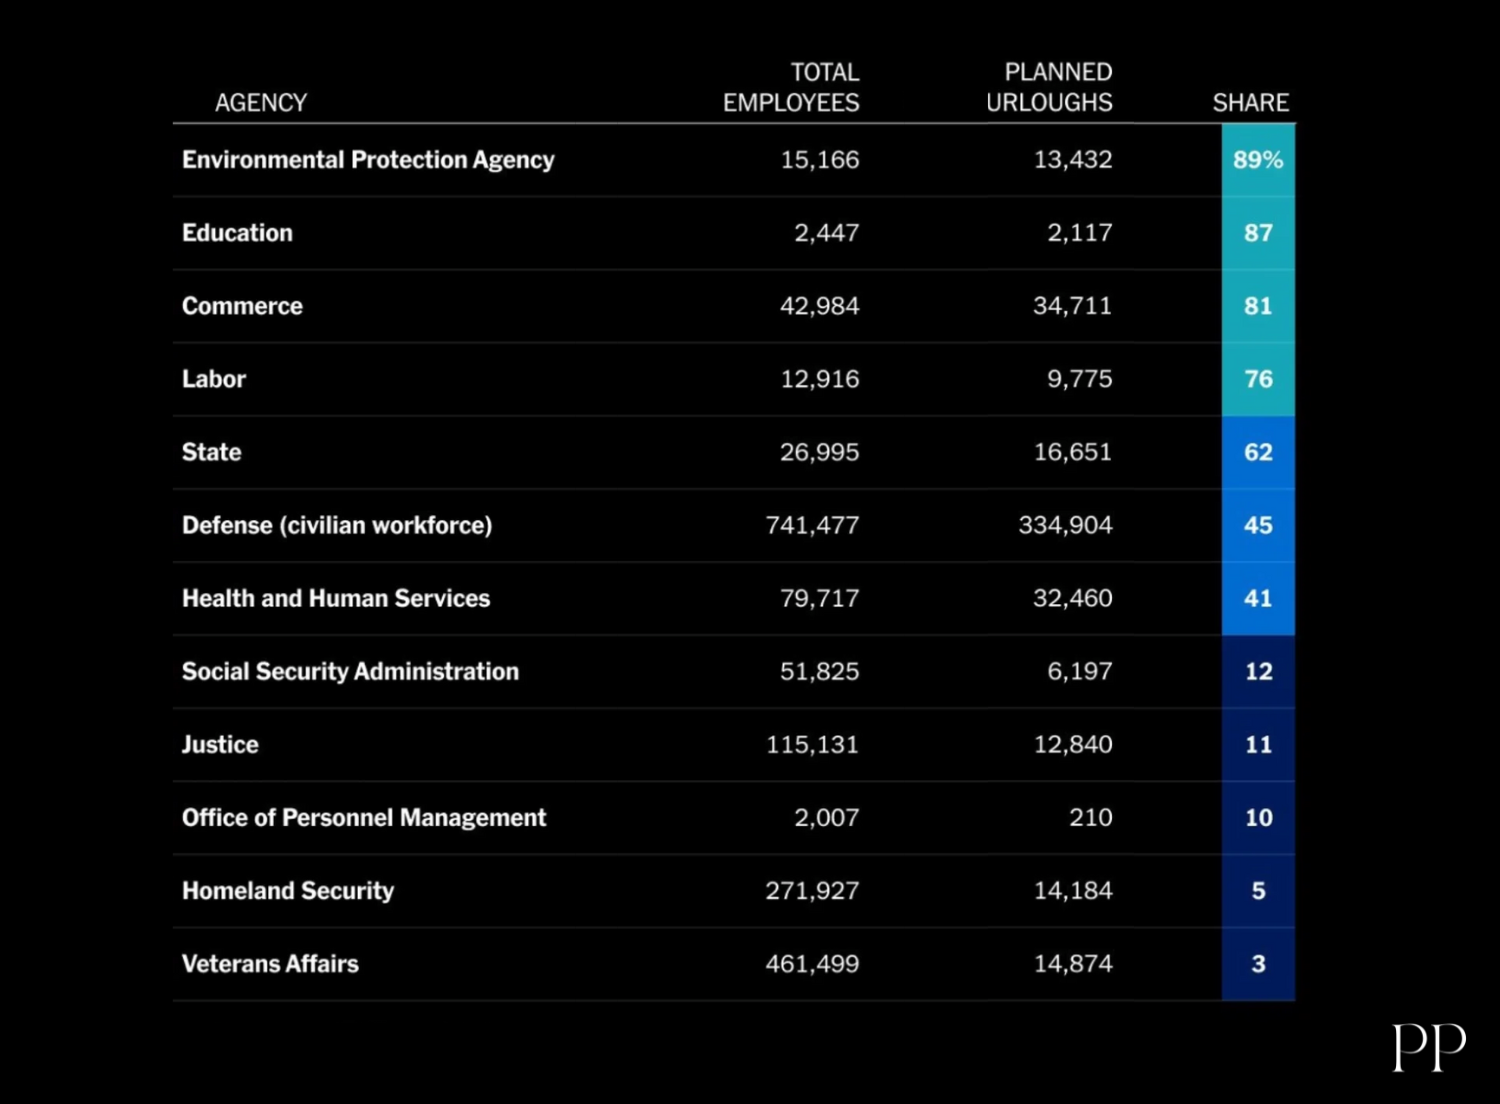
Task: Select the teal 76 share cell
Action: [x=1258, y=379]
